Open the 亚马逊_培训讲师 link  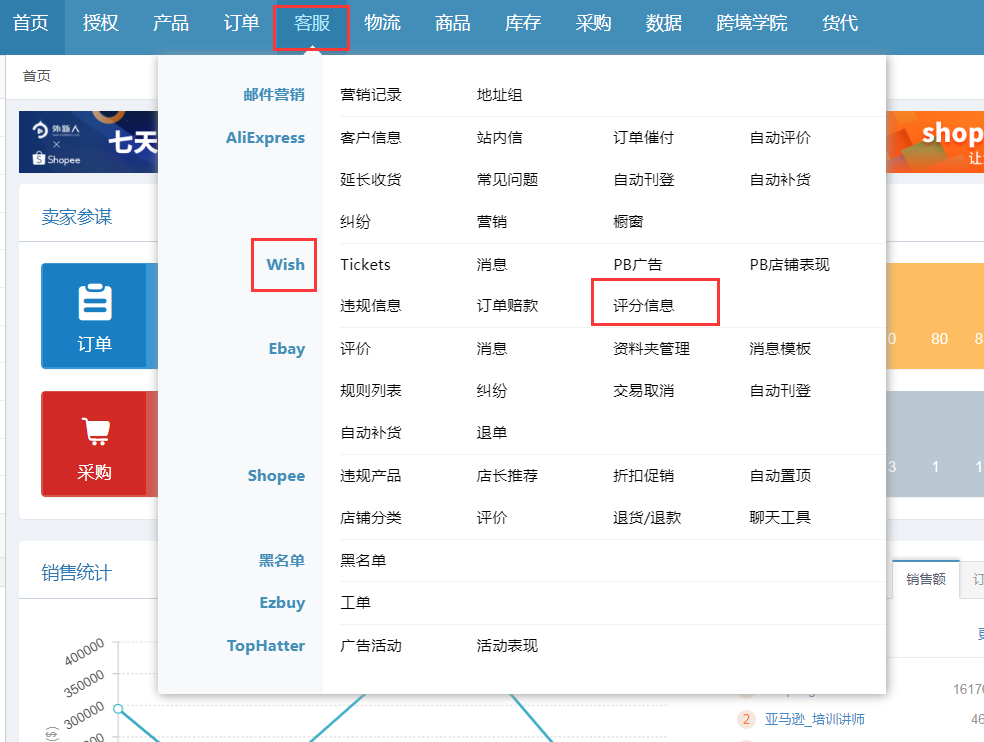click(x=815, y=719)
